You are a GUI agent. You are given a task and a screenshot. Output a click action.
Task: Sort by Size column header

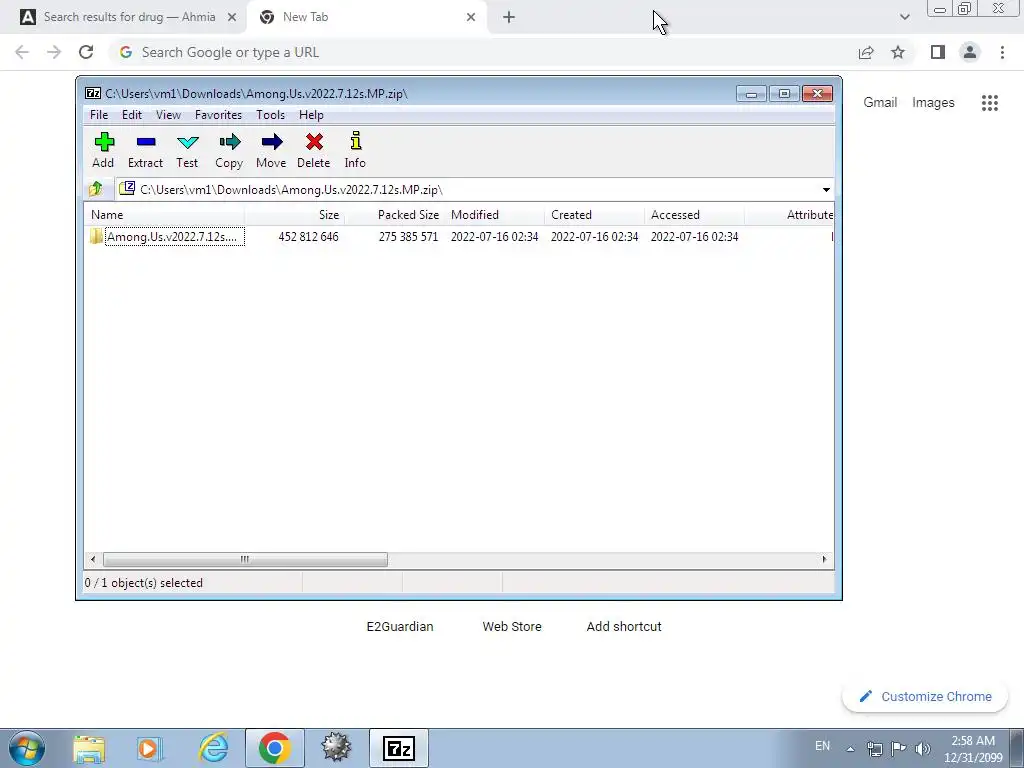coord(295,215)
